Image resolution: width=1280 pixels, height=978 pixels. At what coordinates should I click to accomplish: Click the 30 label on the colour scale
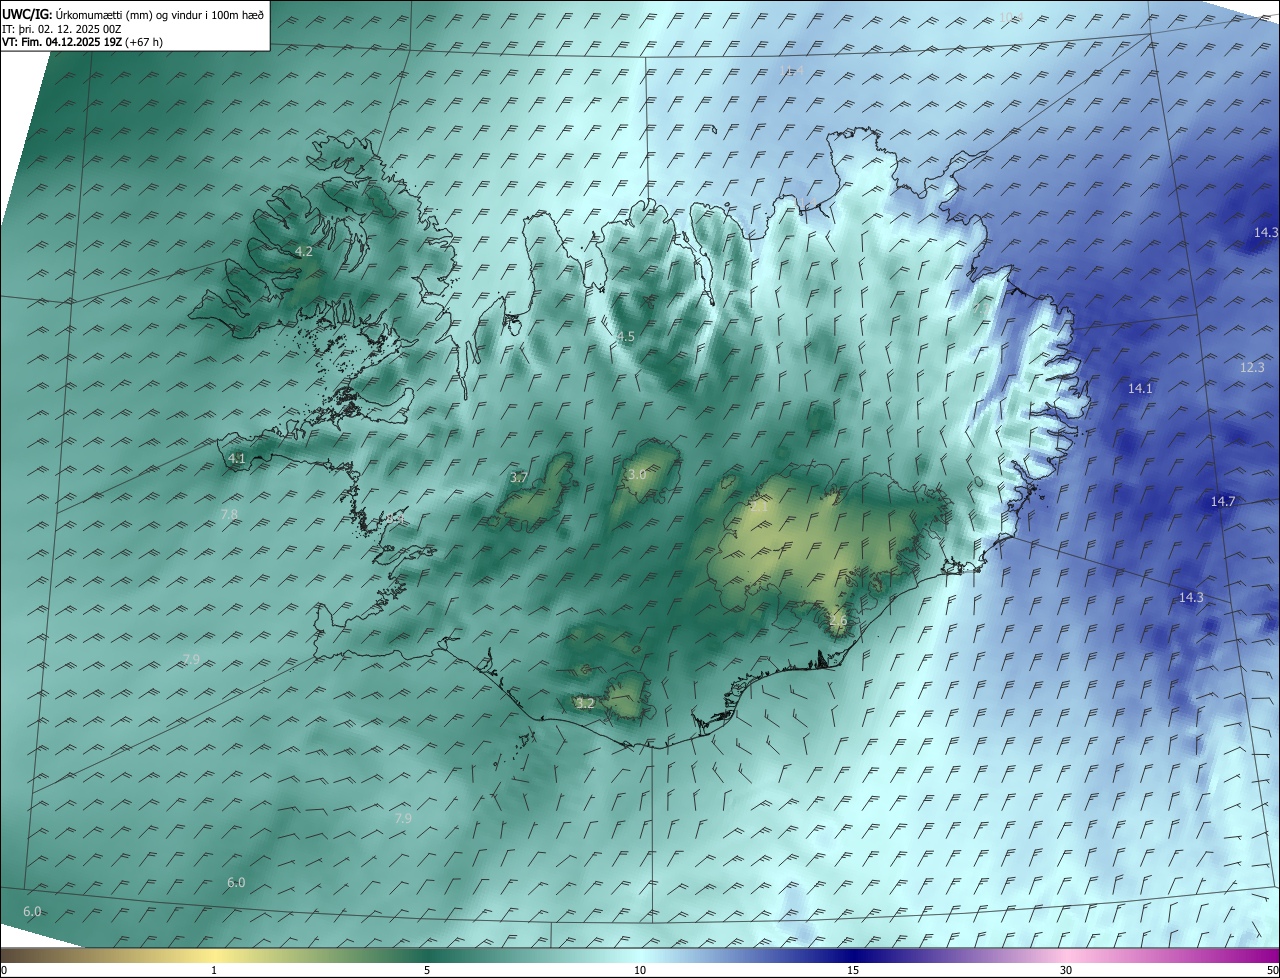click(x=1066, y=970)
